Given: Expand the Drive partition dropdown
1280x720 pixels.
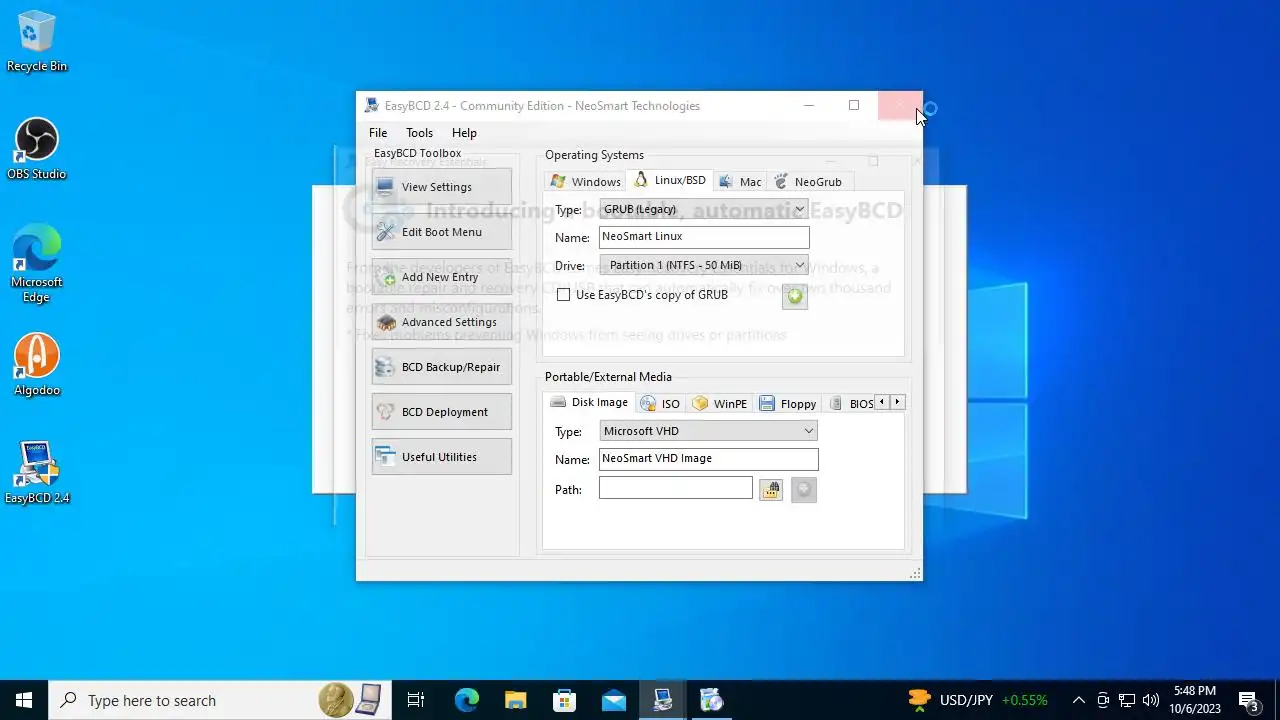Looking at the screenshot, I should (704, 265).
